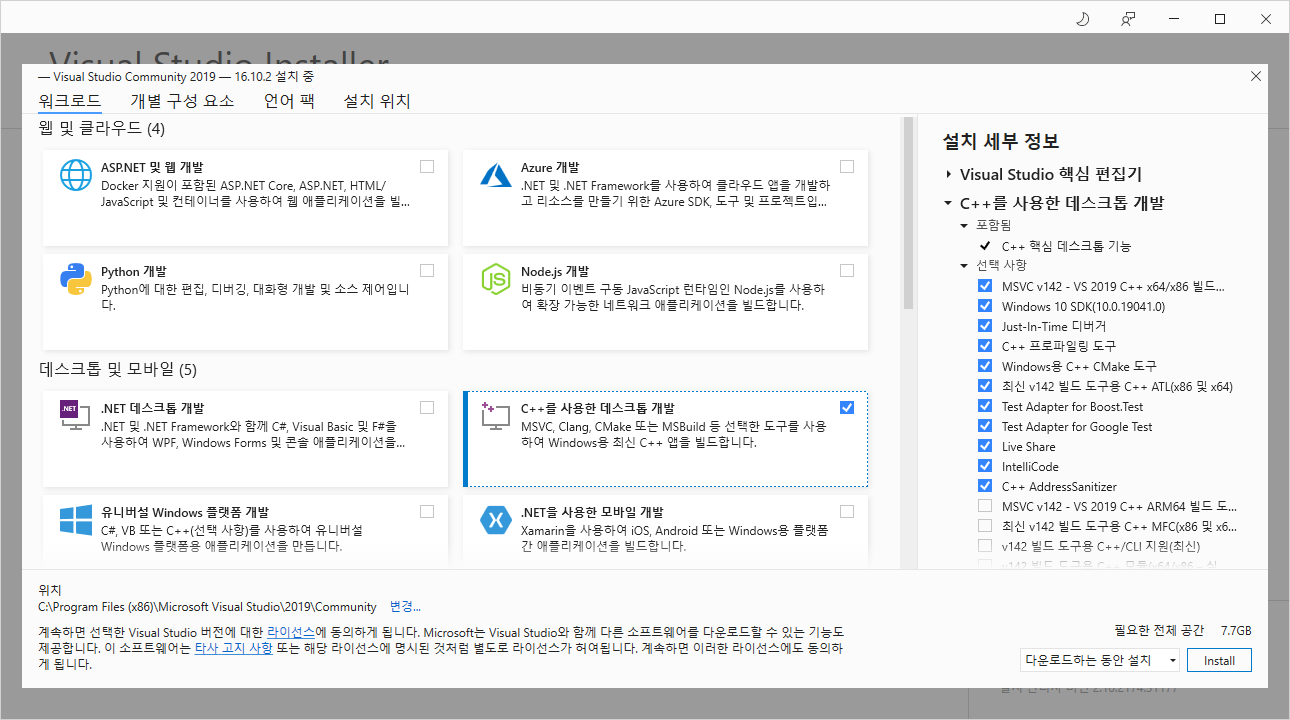
Task: Open the 타사 고지 사항 link
Action: click(x=233, y=648)
